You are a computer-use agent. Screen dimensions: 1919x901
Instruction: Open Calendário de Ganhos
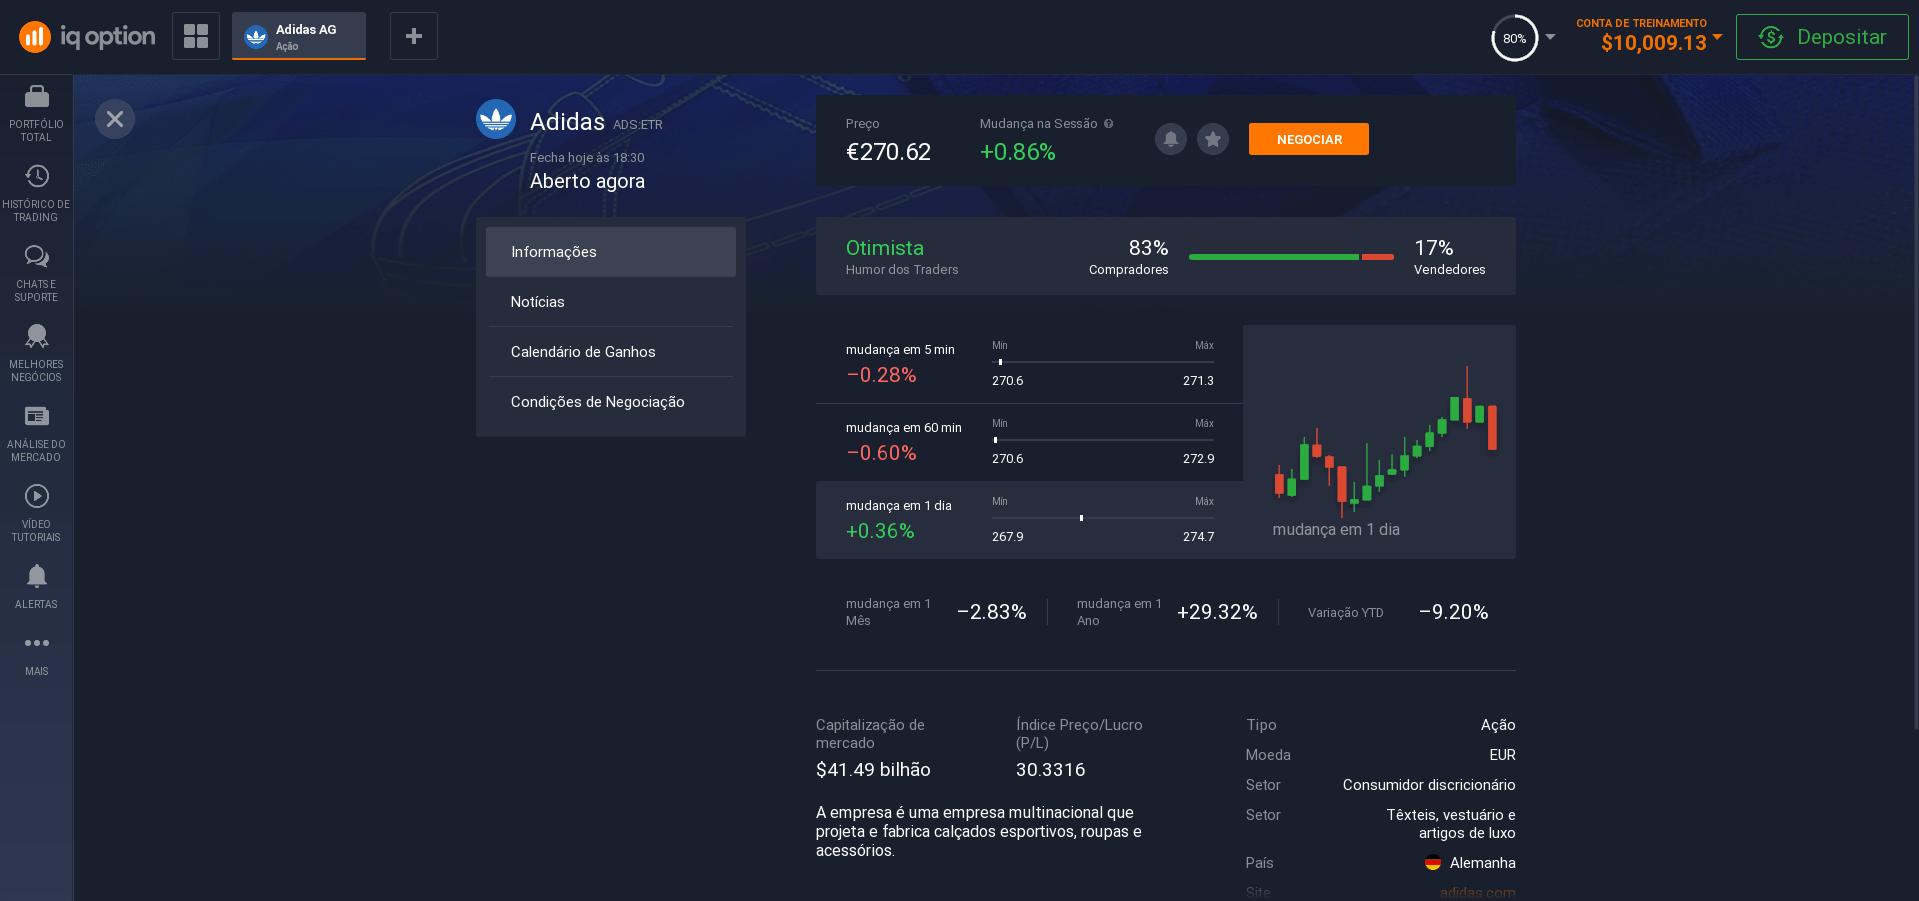[x=611, y=352]
